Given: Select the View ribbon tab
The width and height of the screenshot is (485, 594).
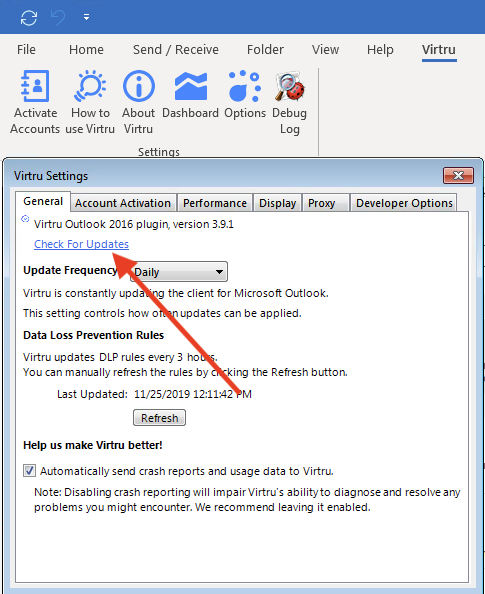Looking at the screenshot, I should pyautogui.click(x=325, y=50).
